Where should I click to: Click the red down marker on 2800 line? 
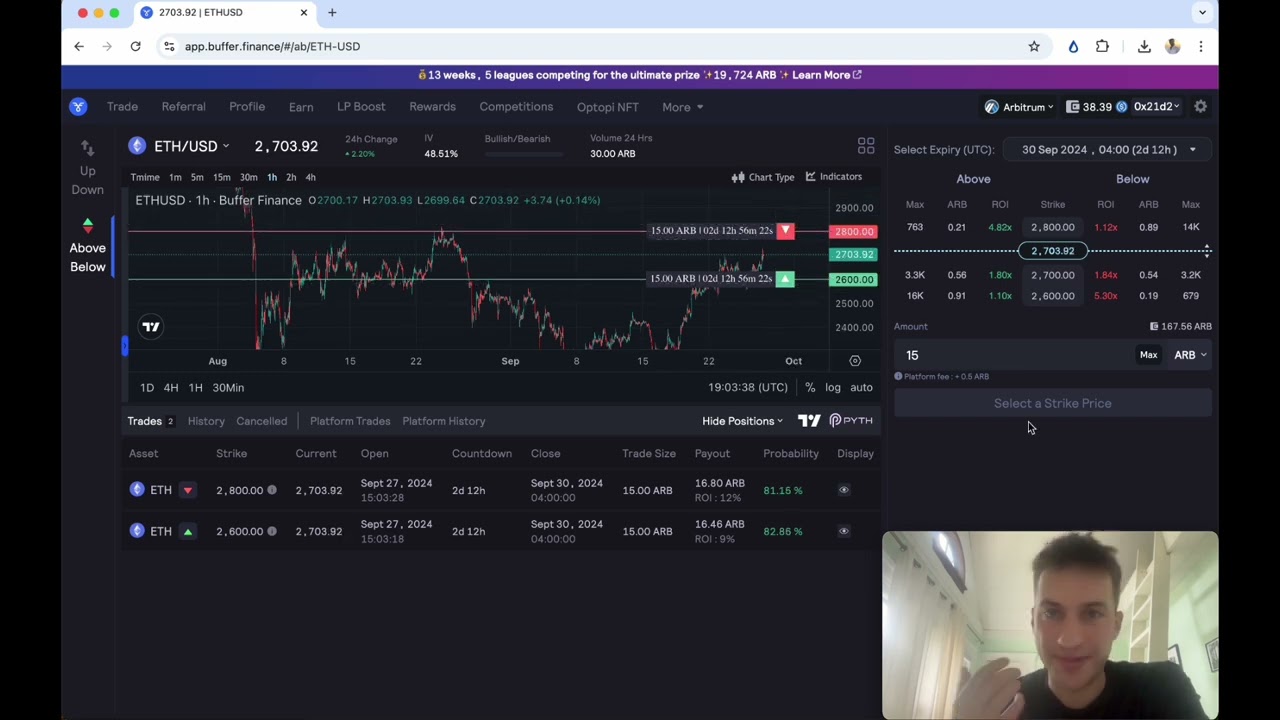pyautogui.click(x=785, y=231)
